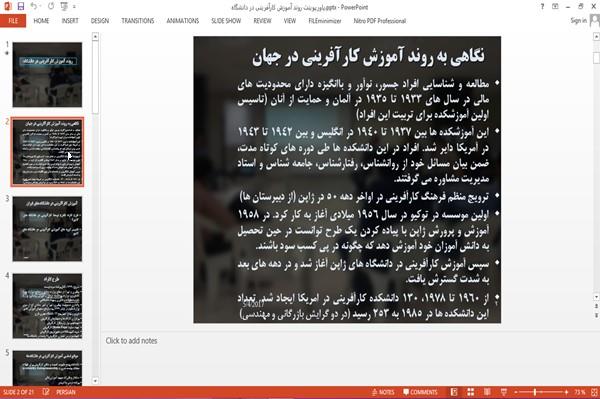Open the VIEW ribbon tab
The height and width of the screenshot is (399, 600).
[290, 21]
